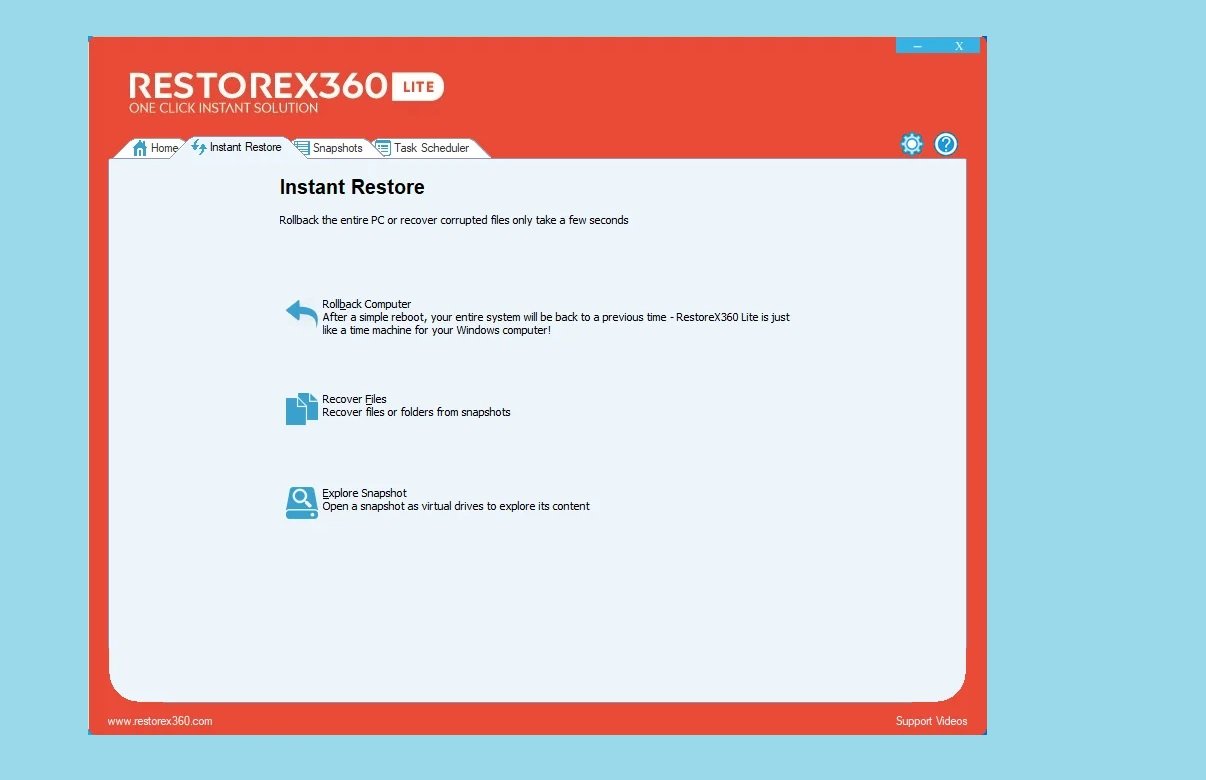Click the Explore Snapshot drive icon

(302, 502)
